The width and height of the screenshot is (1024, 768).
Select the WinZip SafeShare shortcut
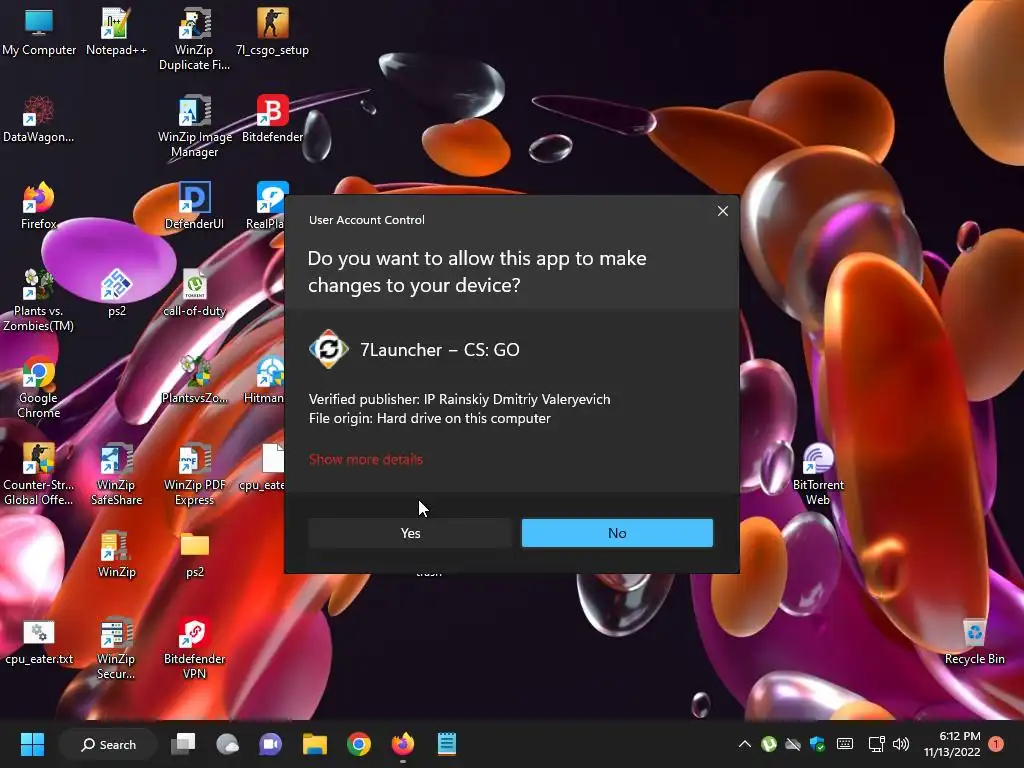coord(116,474)
